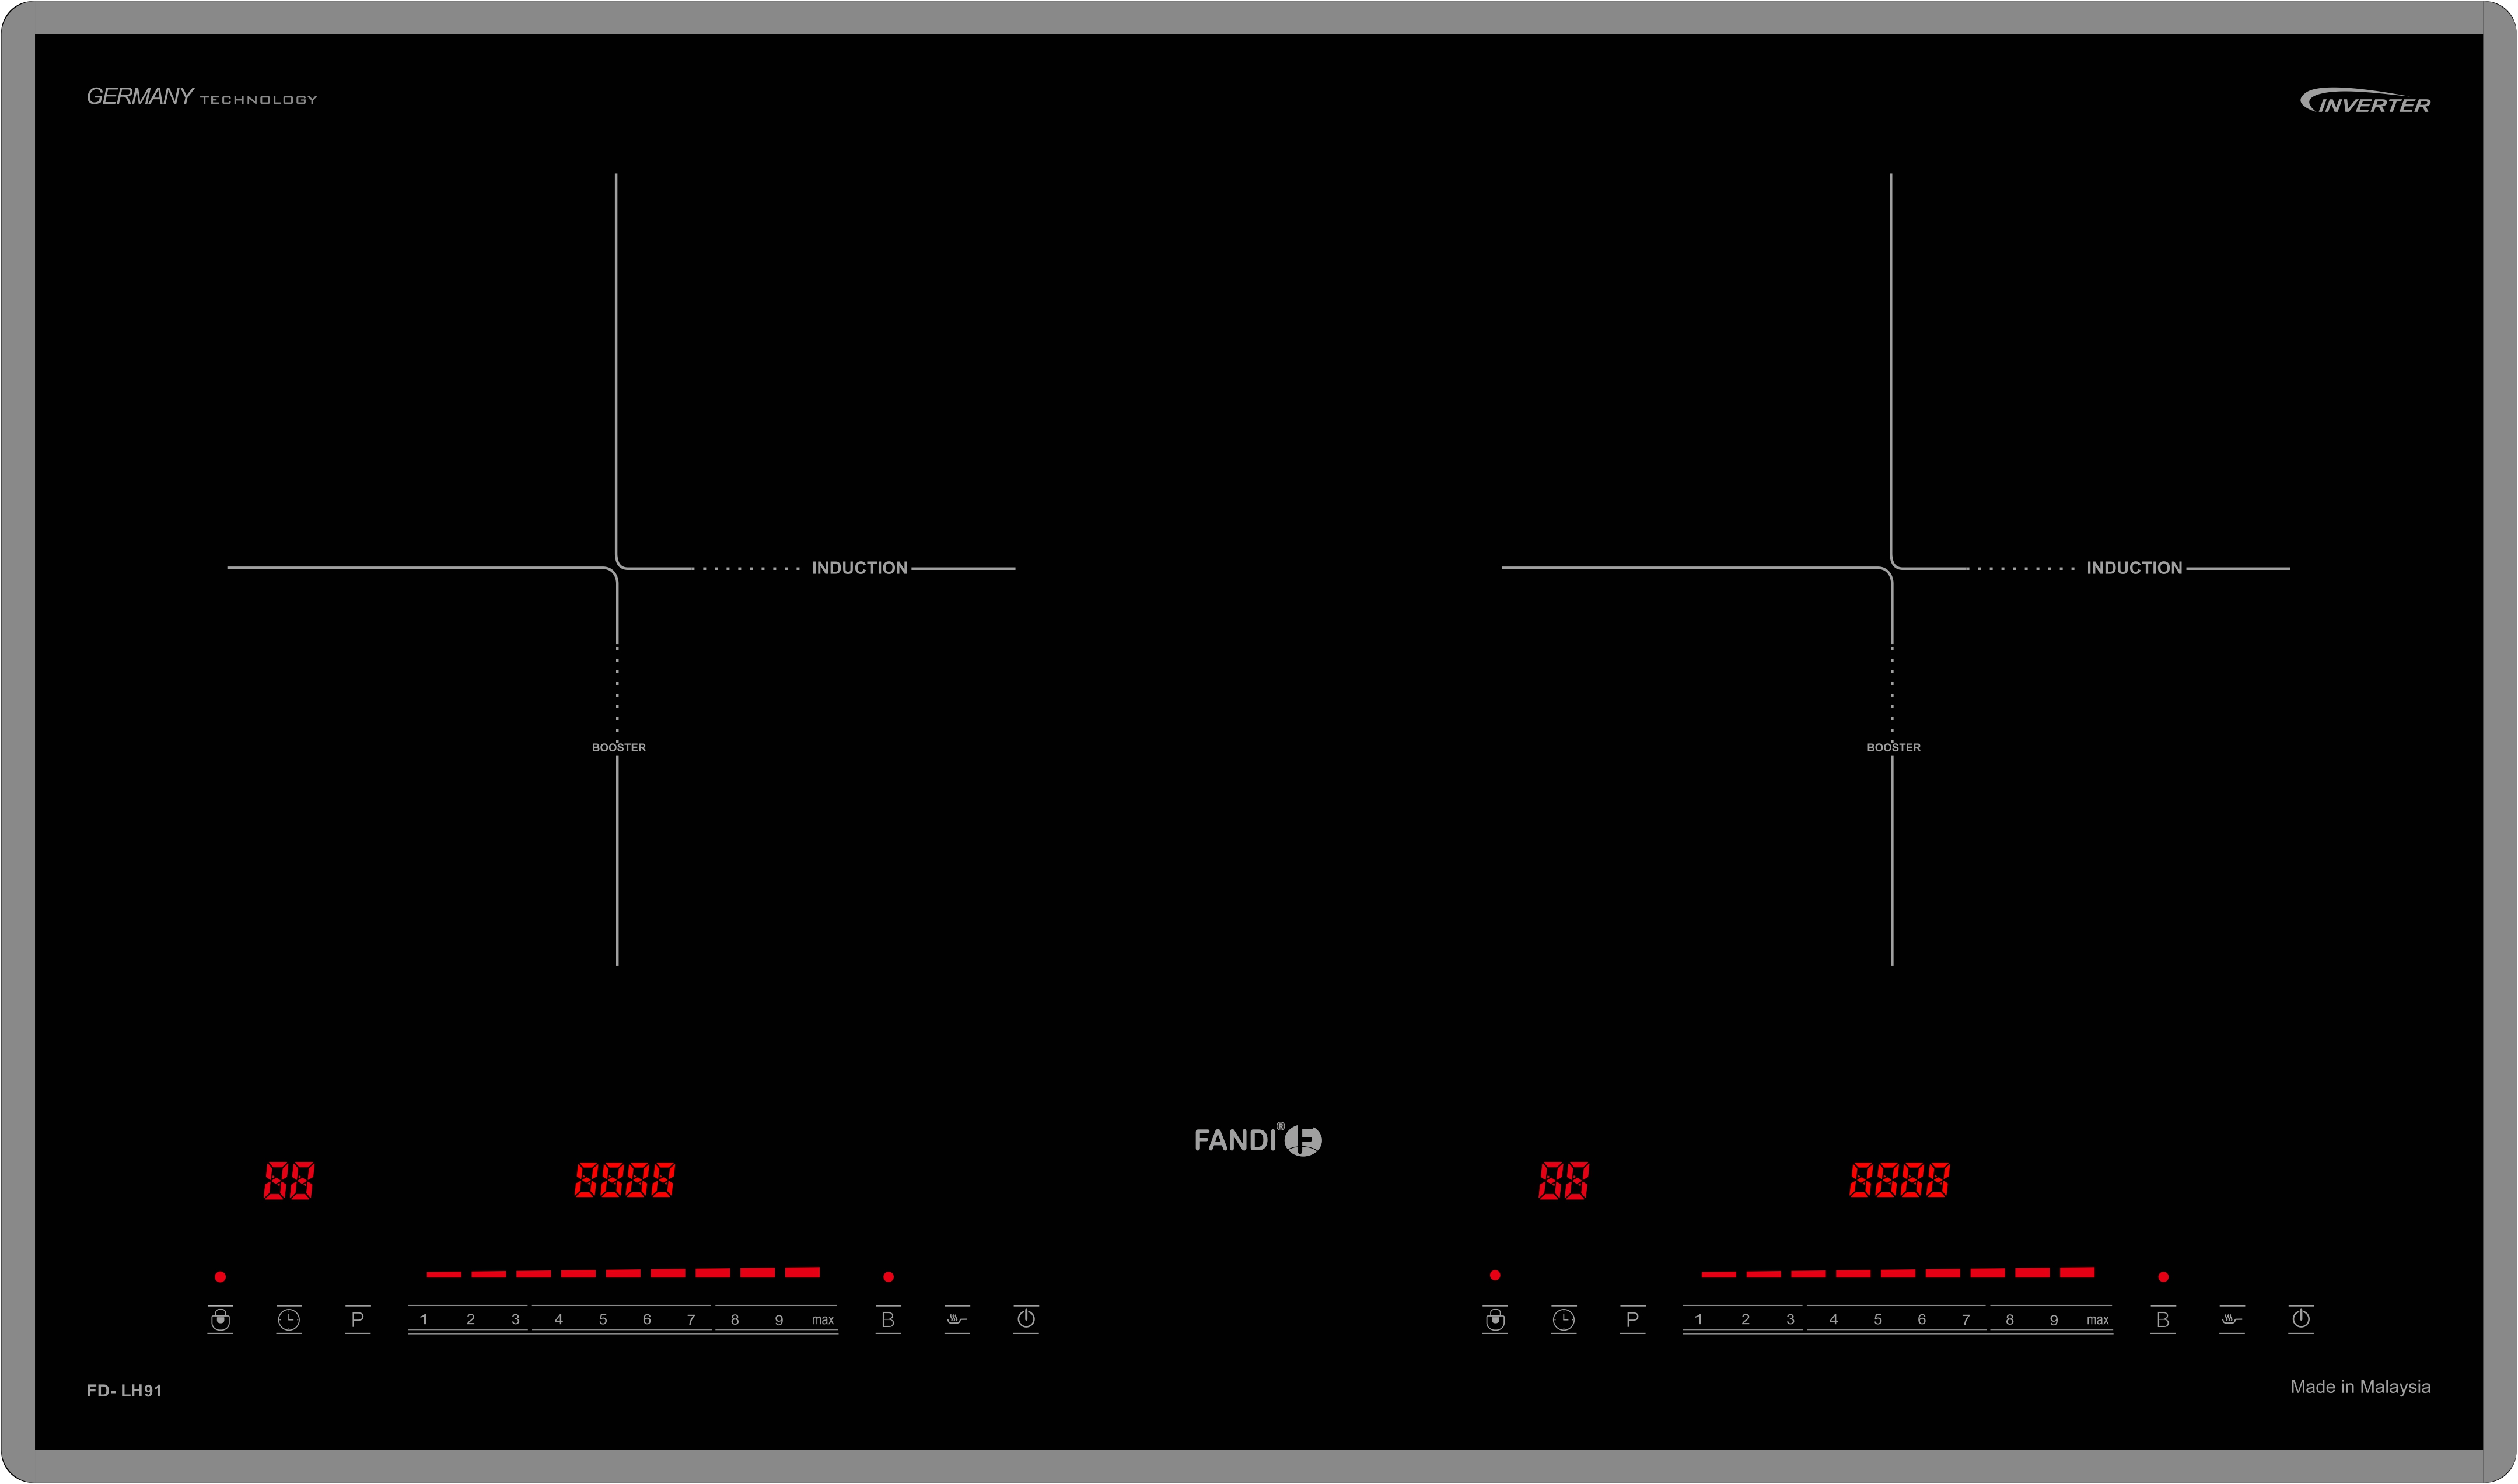This screenshot has height=1484, width=2518.
Task: Set left zone slider to level 5
Action: pyautogui.click(x=603, y=1319)
